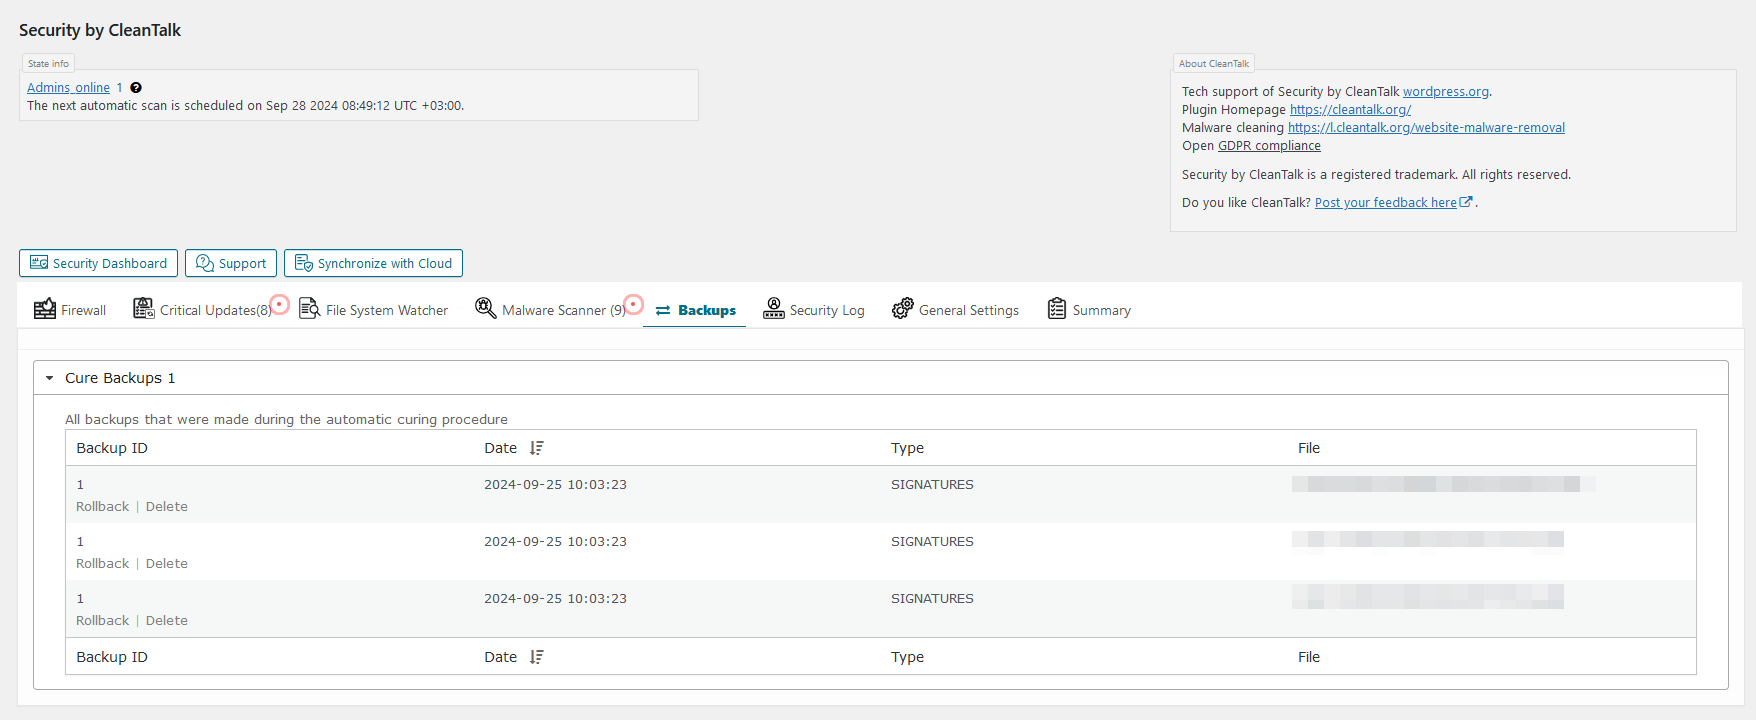Viewport: 1756px width, 720px height.
Task: Click Rollback in the first backup row
Action: click(103, 507)
